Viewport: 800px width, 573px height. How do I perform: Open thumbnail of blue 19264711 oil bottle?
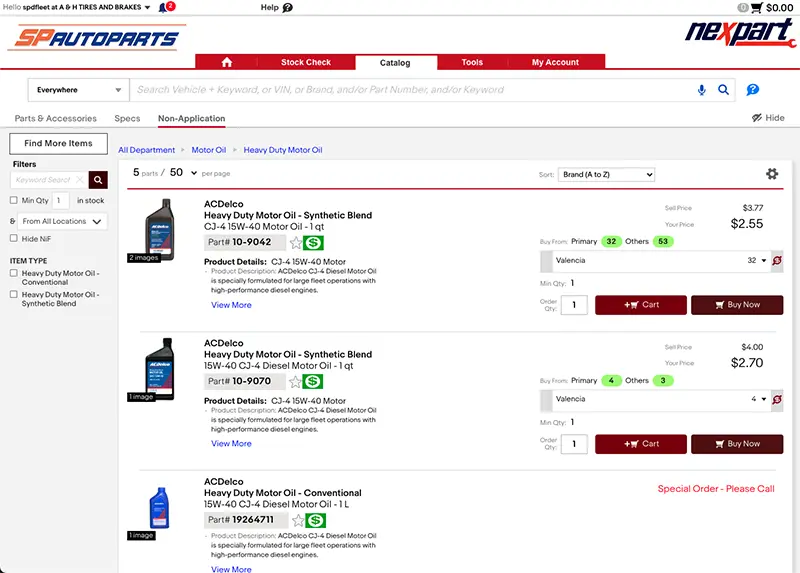tap(159, 508)
